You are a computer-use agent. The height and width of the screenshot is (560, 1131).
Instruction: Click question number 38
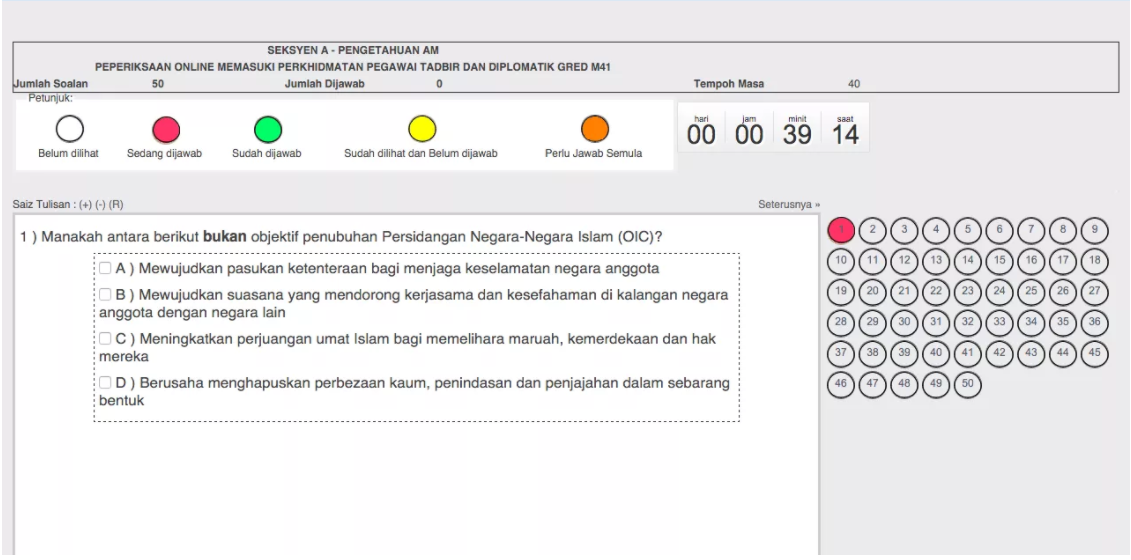pyautogui.click(x=873, y=354)
